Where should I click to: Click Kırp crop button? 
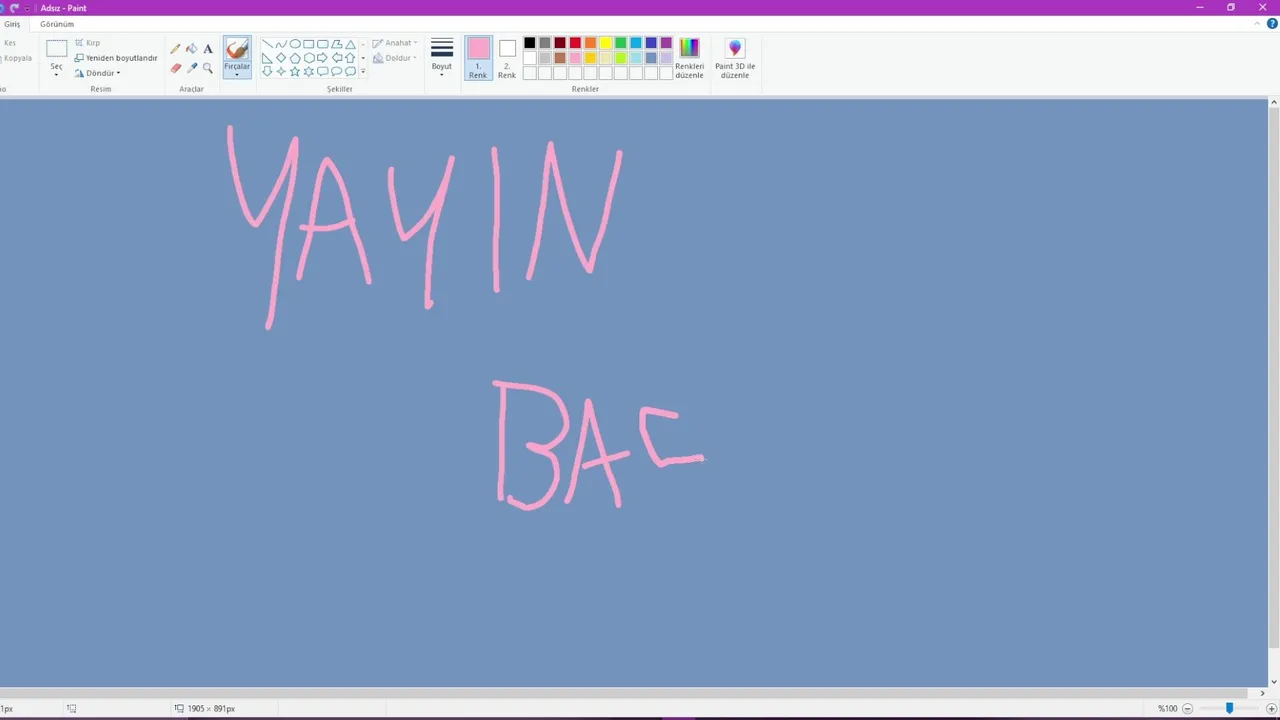(x=88, y=43)
